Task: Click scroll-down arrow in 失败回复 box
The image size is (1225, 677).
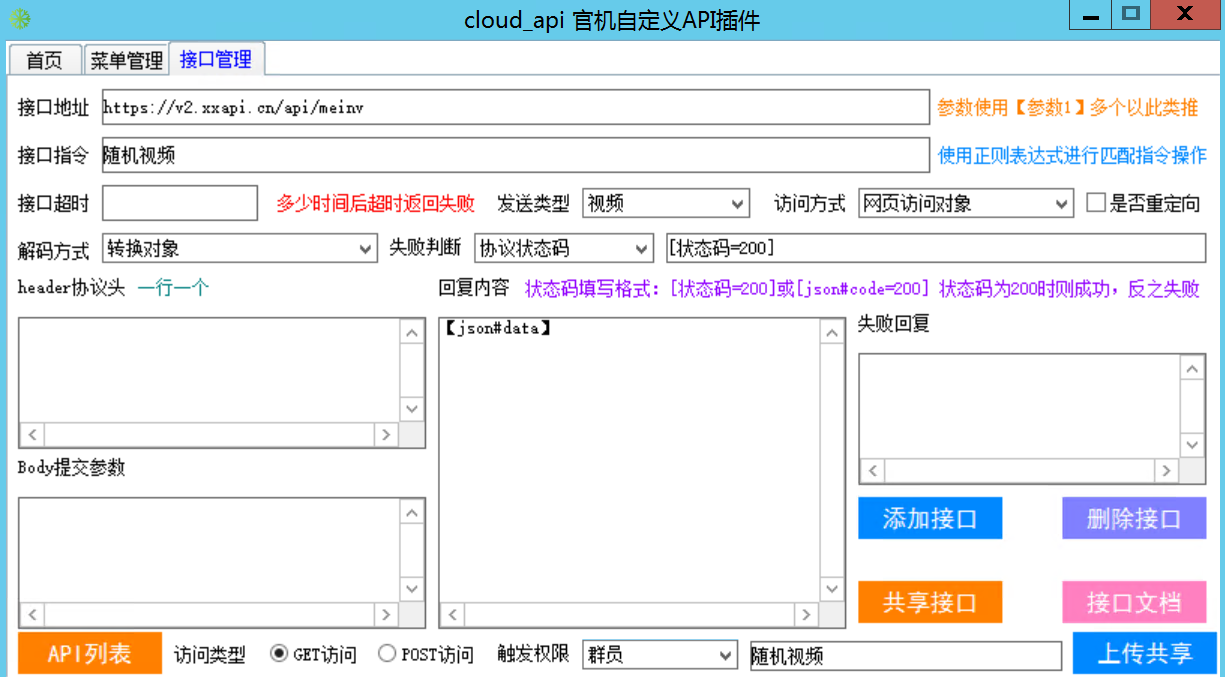Action: pos(1192,444)
